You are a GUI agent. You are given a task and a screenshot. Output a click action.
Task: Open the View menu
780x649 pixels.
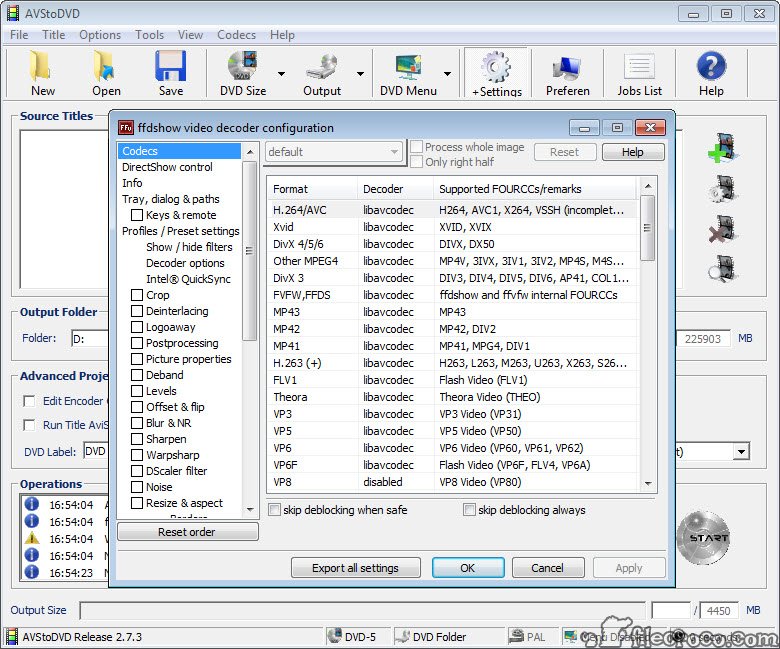pyautogui.click(x=190, y=35)
